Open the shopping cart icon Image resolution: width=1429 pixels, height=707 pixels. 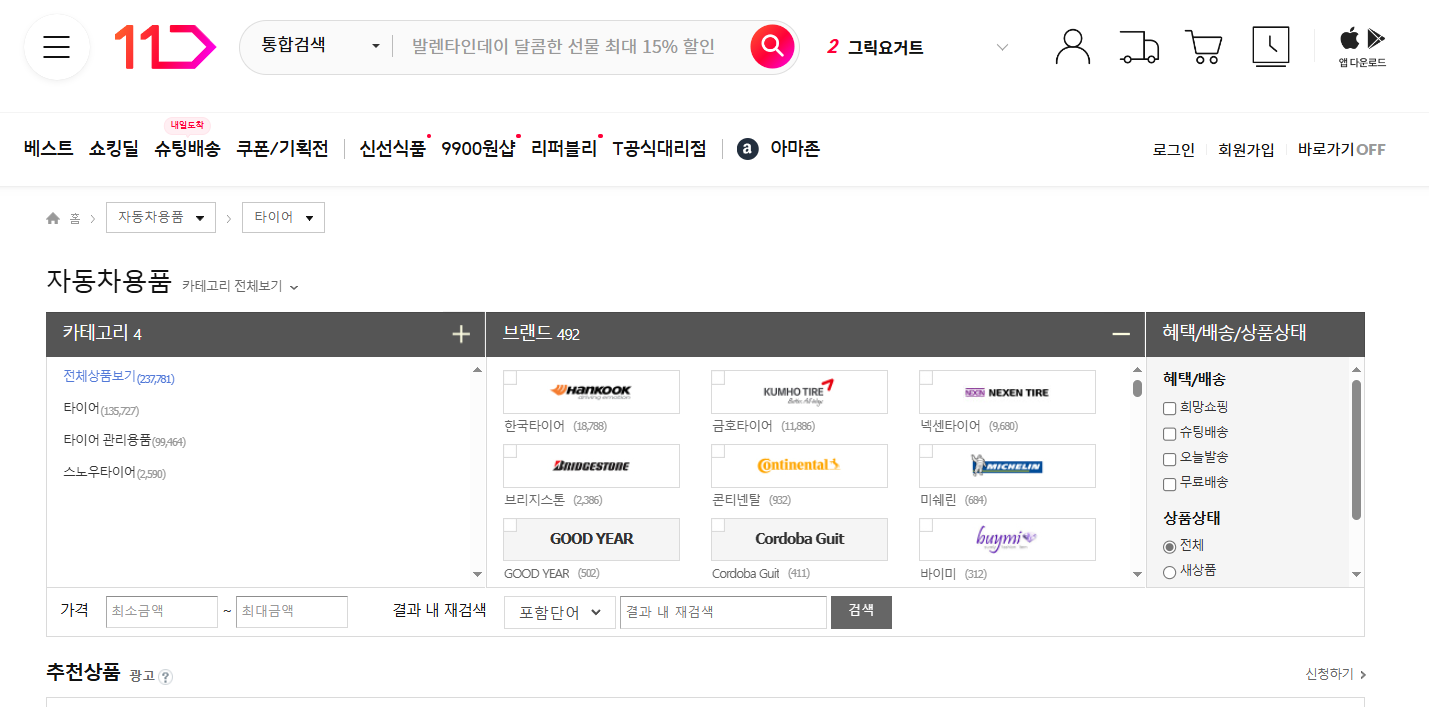click(x=1203, y=46)
